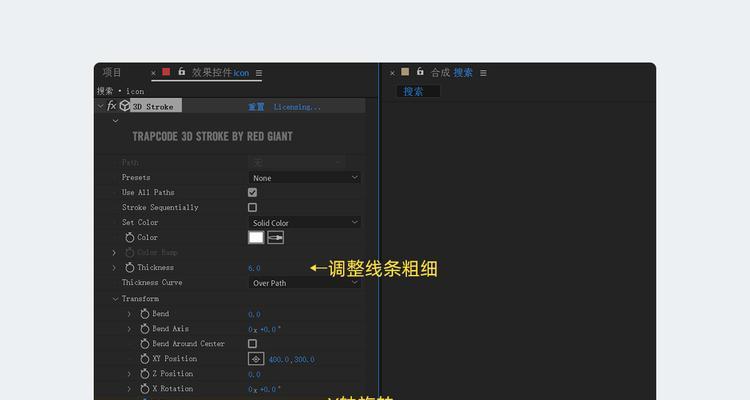Click the XY Position crosshair point picker
This screenshot has height=400, width=750.
coord(256,359)
